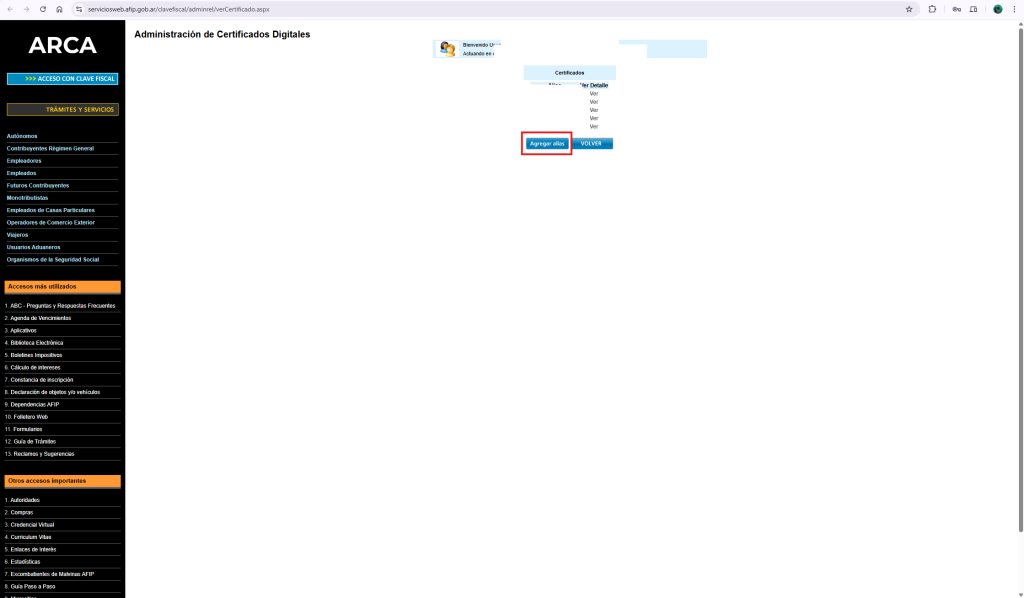Open Agenda de Vencimientos link
Viewport: 1024px width, 598px height.
(x=40, y=318)
